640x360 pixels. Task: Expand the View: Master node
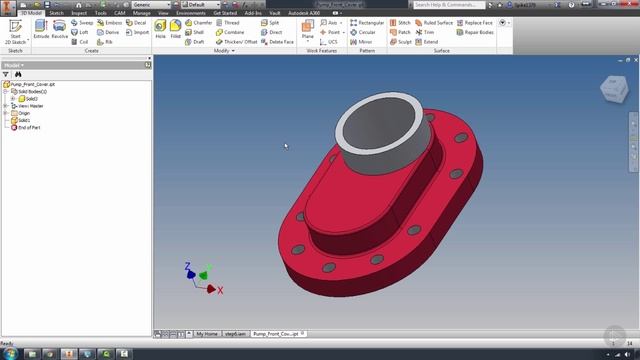click(6, 106)
